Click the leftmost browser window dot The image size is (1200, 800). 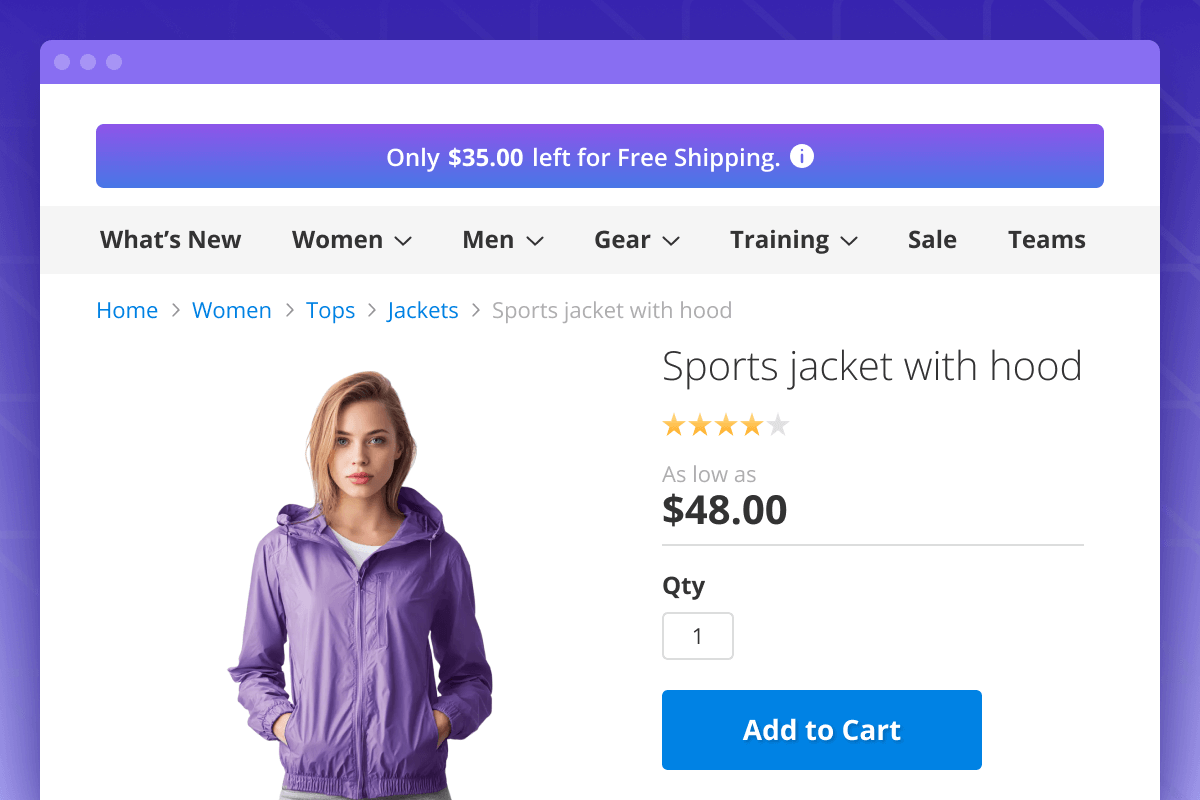pos(63,61)
